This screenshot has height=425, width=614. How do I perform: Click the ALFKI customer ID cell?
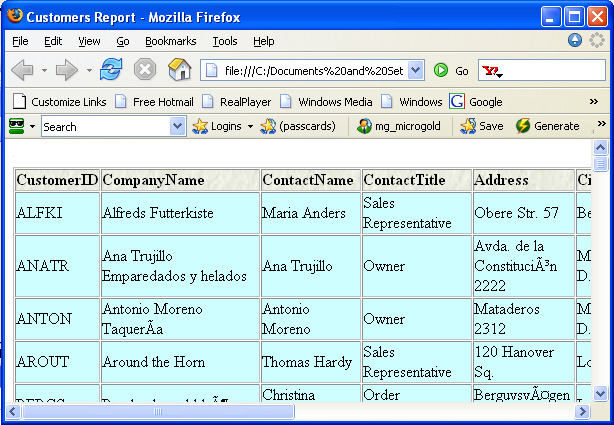57,213
